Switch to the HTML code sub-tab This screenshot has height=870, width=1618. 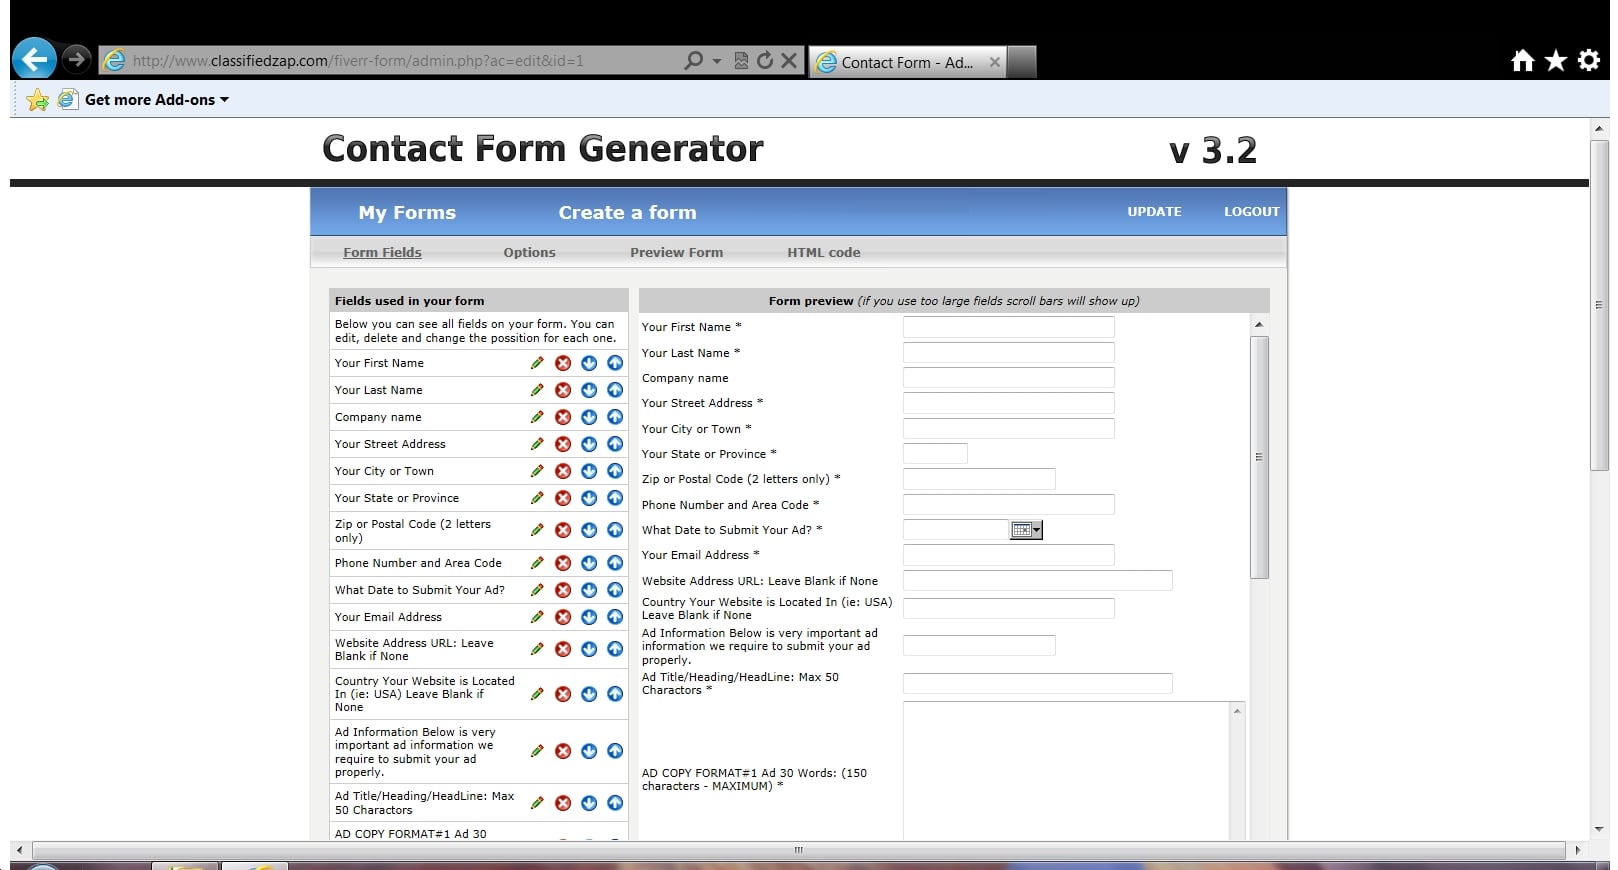tap(823, 252)
